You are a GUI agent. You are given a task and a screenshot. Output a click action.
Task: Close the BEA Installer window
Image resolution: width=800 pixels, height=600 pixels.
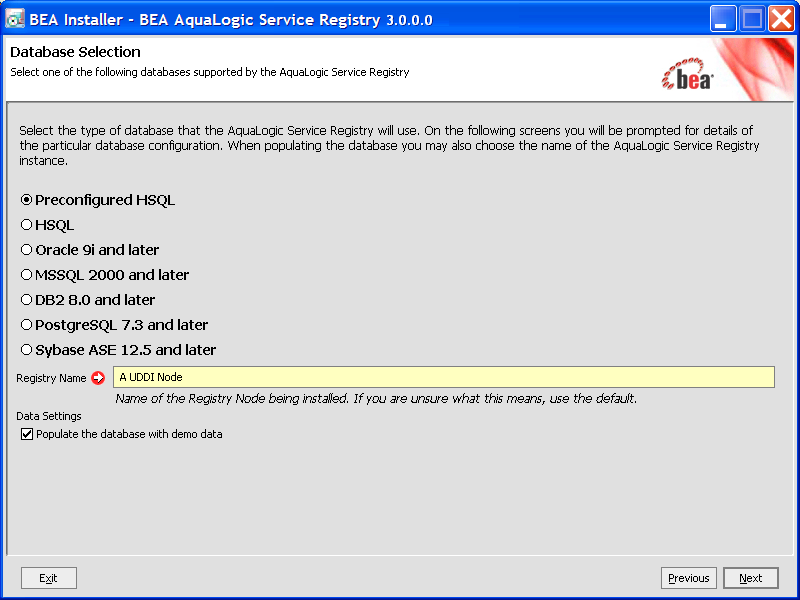[x=781, y=19]
